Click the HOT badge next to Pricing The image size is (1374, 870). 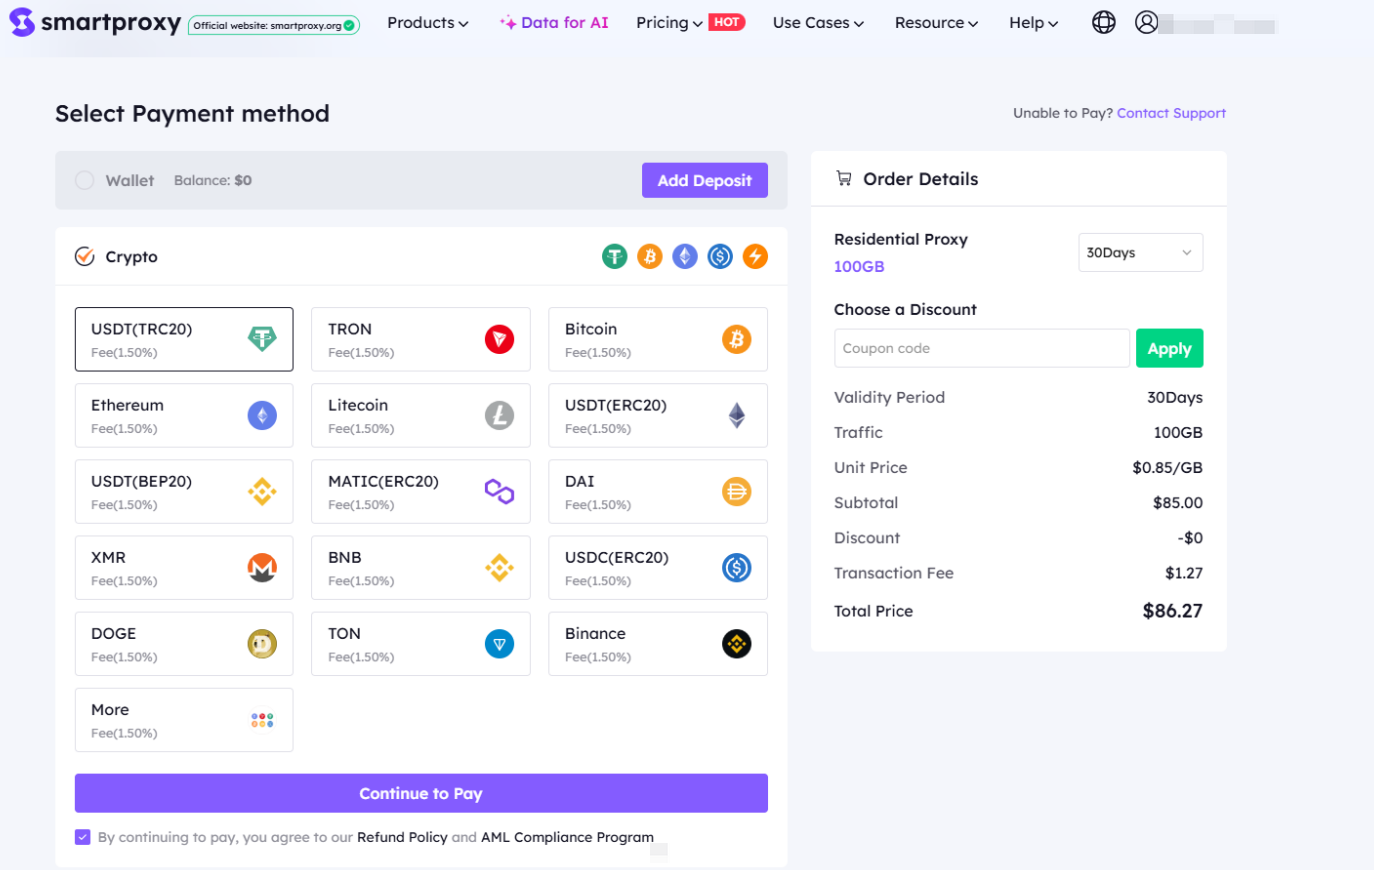tap(727, 22)
